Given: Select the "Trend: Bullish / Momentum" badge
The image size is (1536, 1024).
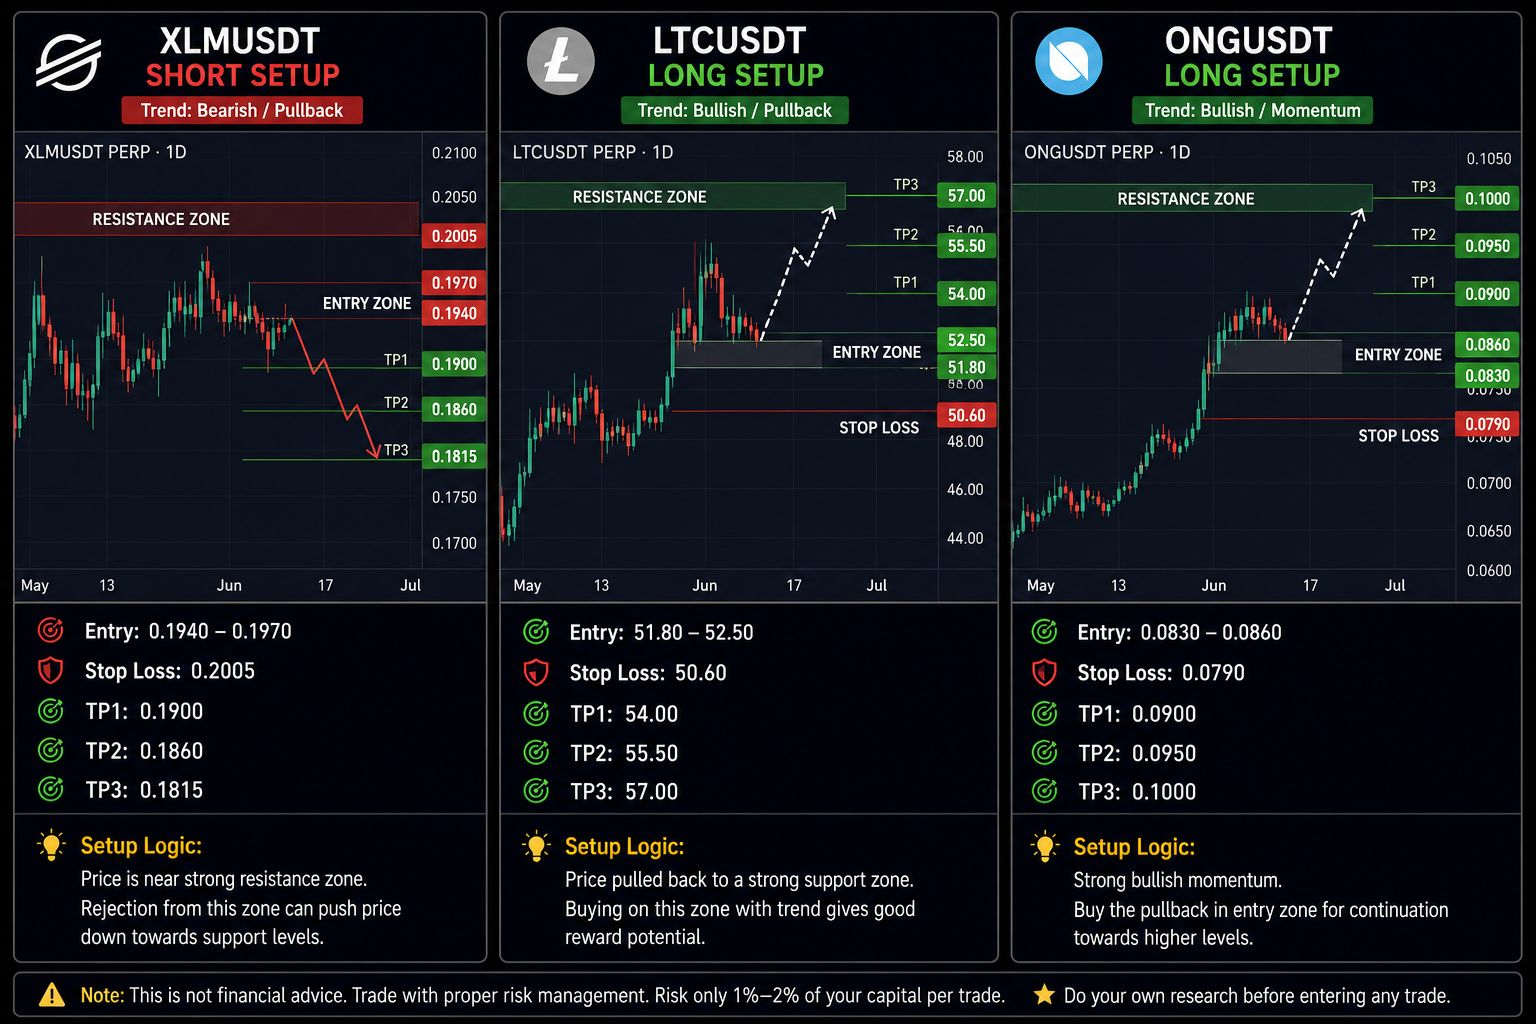Looking at the screenshot, I should (x=1252, y=110).
